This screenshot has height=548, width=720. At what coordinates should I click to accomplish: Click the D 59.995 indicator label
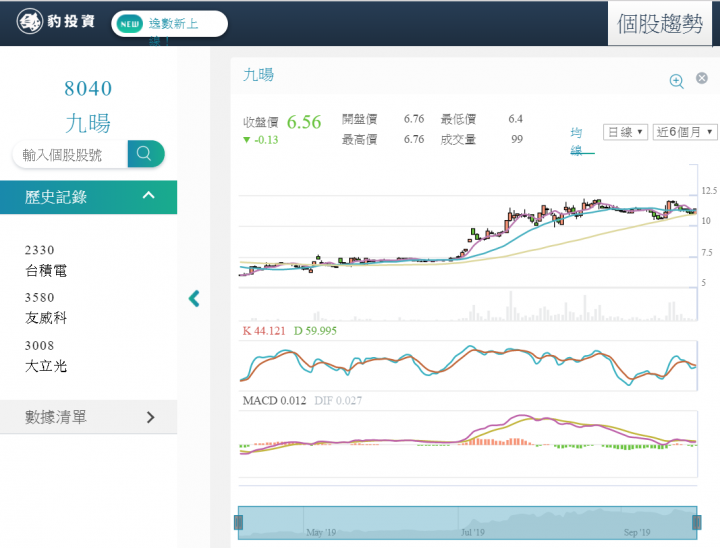point(315,331)
